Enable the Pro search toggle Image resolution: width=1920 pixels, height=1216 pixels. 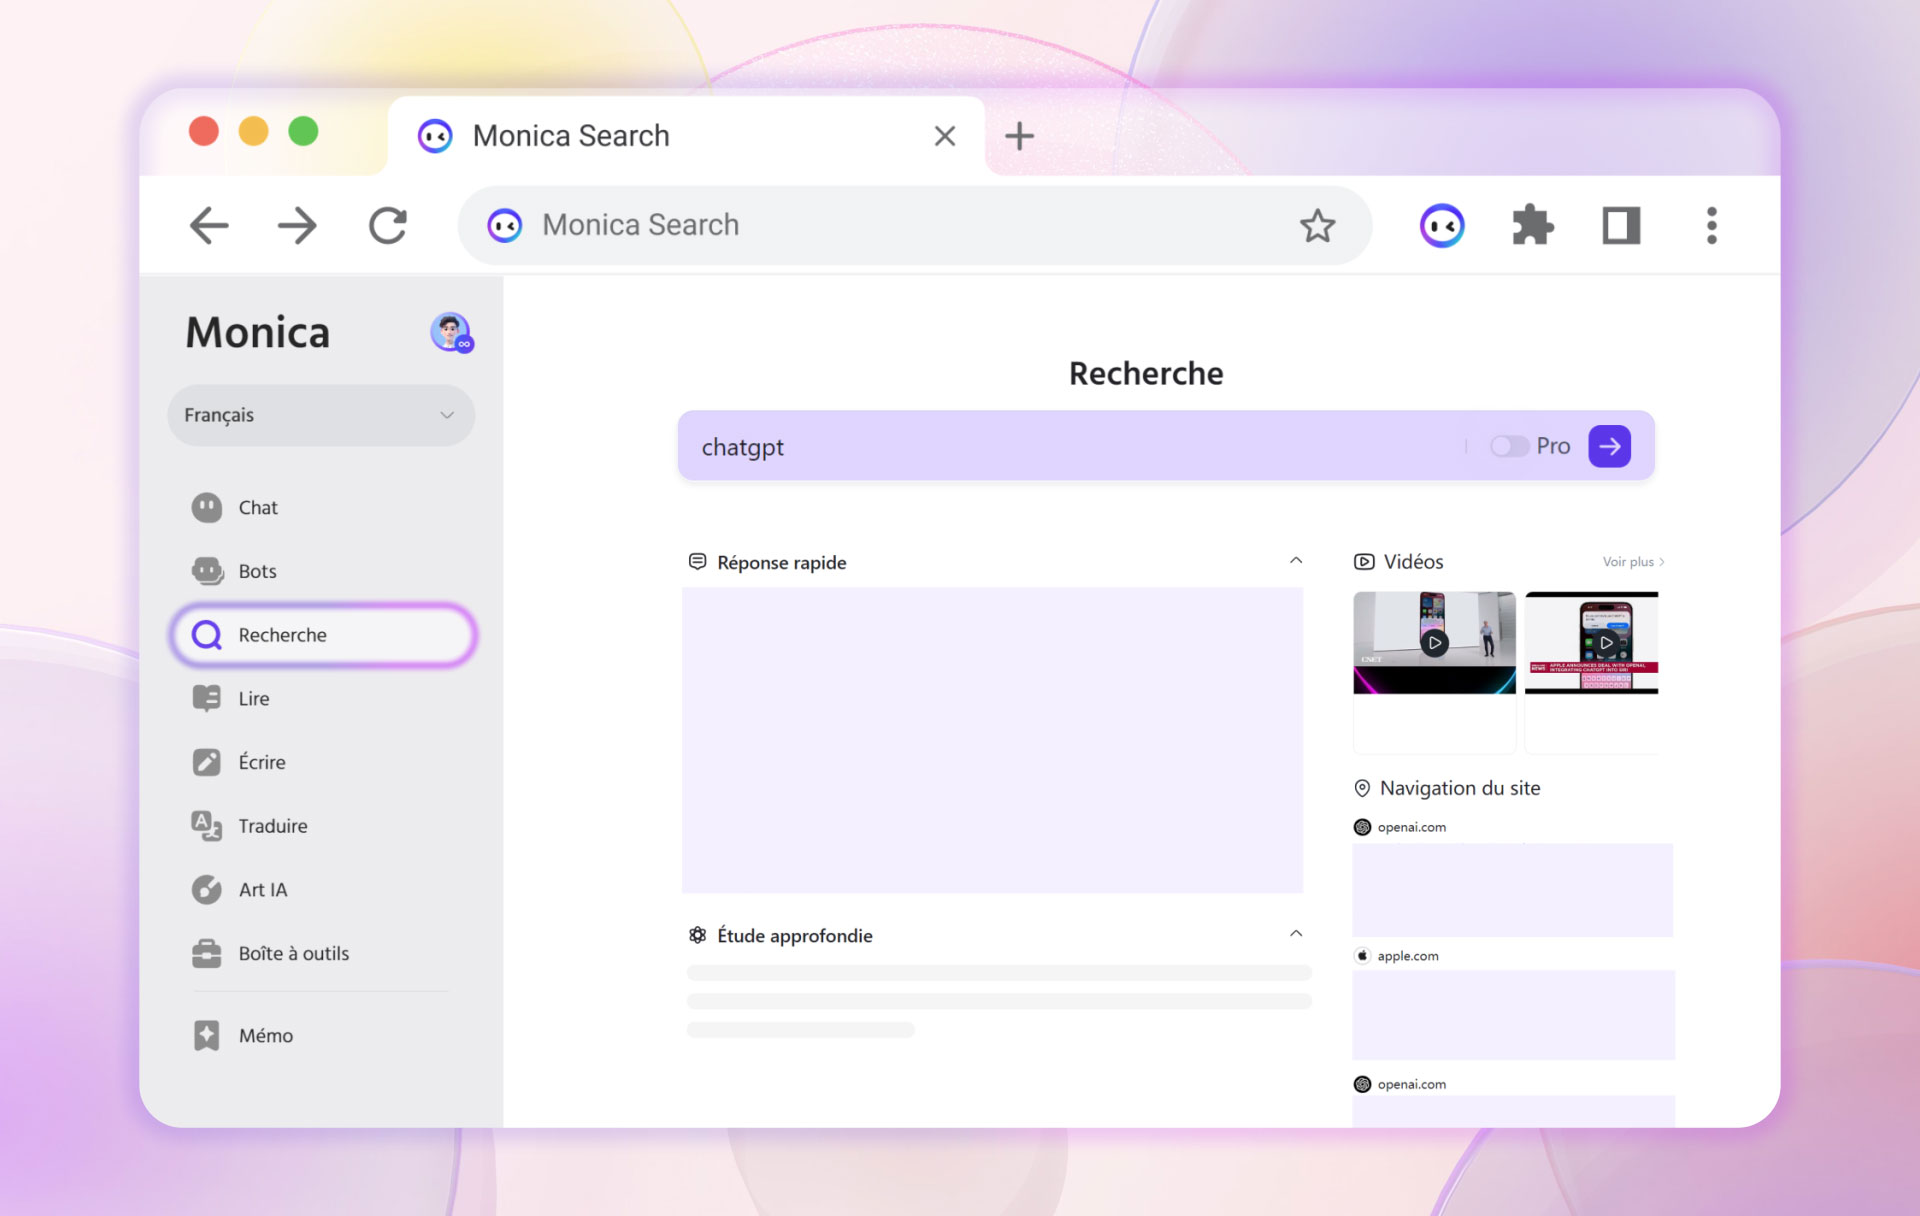[1508, 446]
